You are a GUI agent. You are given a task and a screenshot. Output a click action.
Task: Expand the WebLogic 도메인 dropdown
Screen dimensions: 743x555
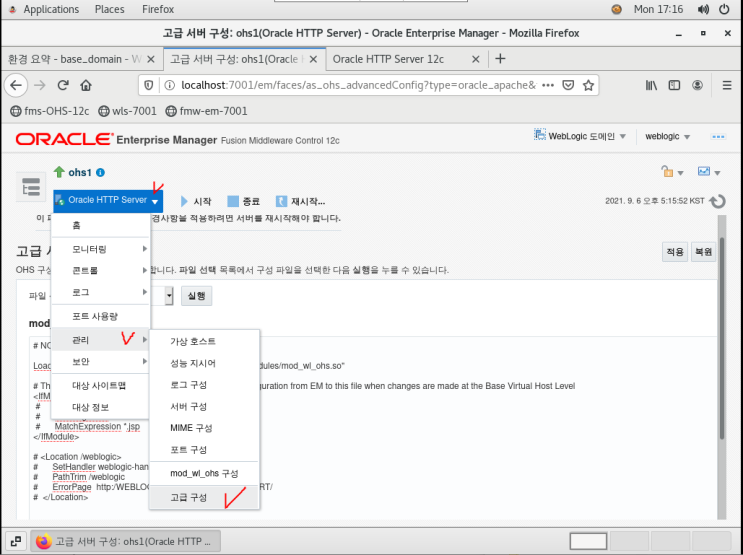(x=580, y=136)
